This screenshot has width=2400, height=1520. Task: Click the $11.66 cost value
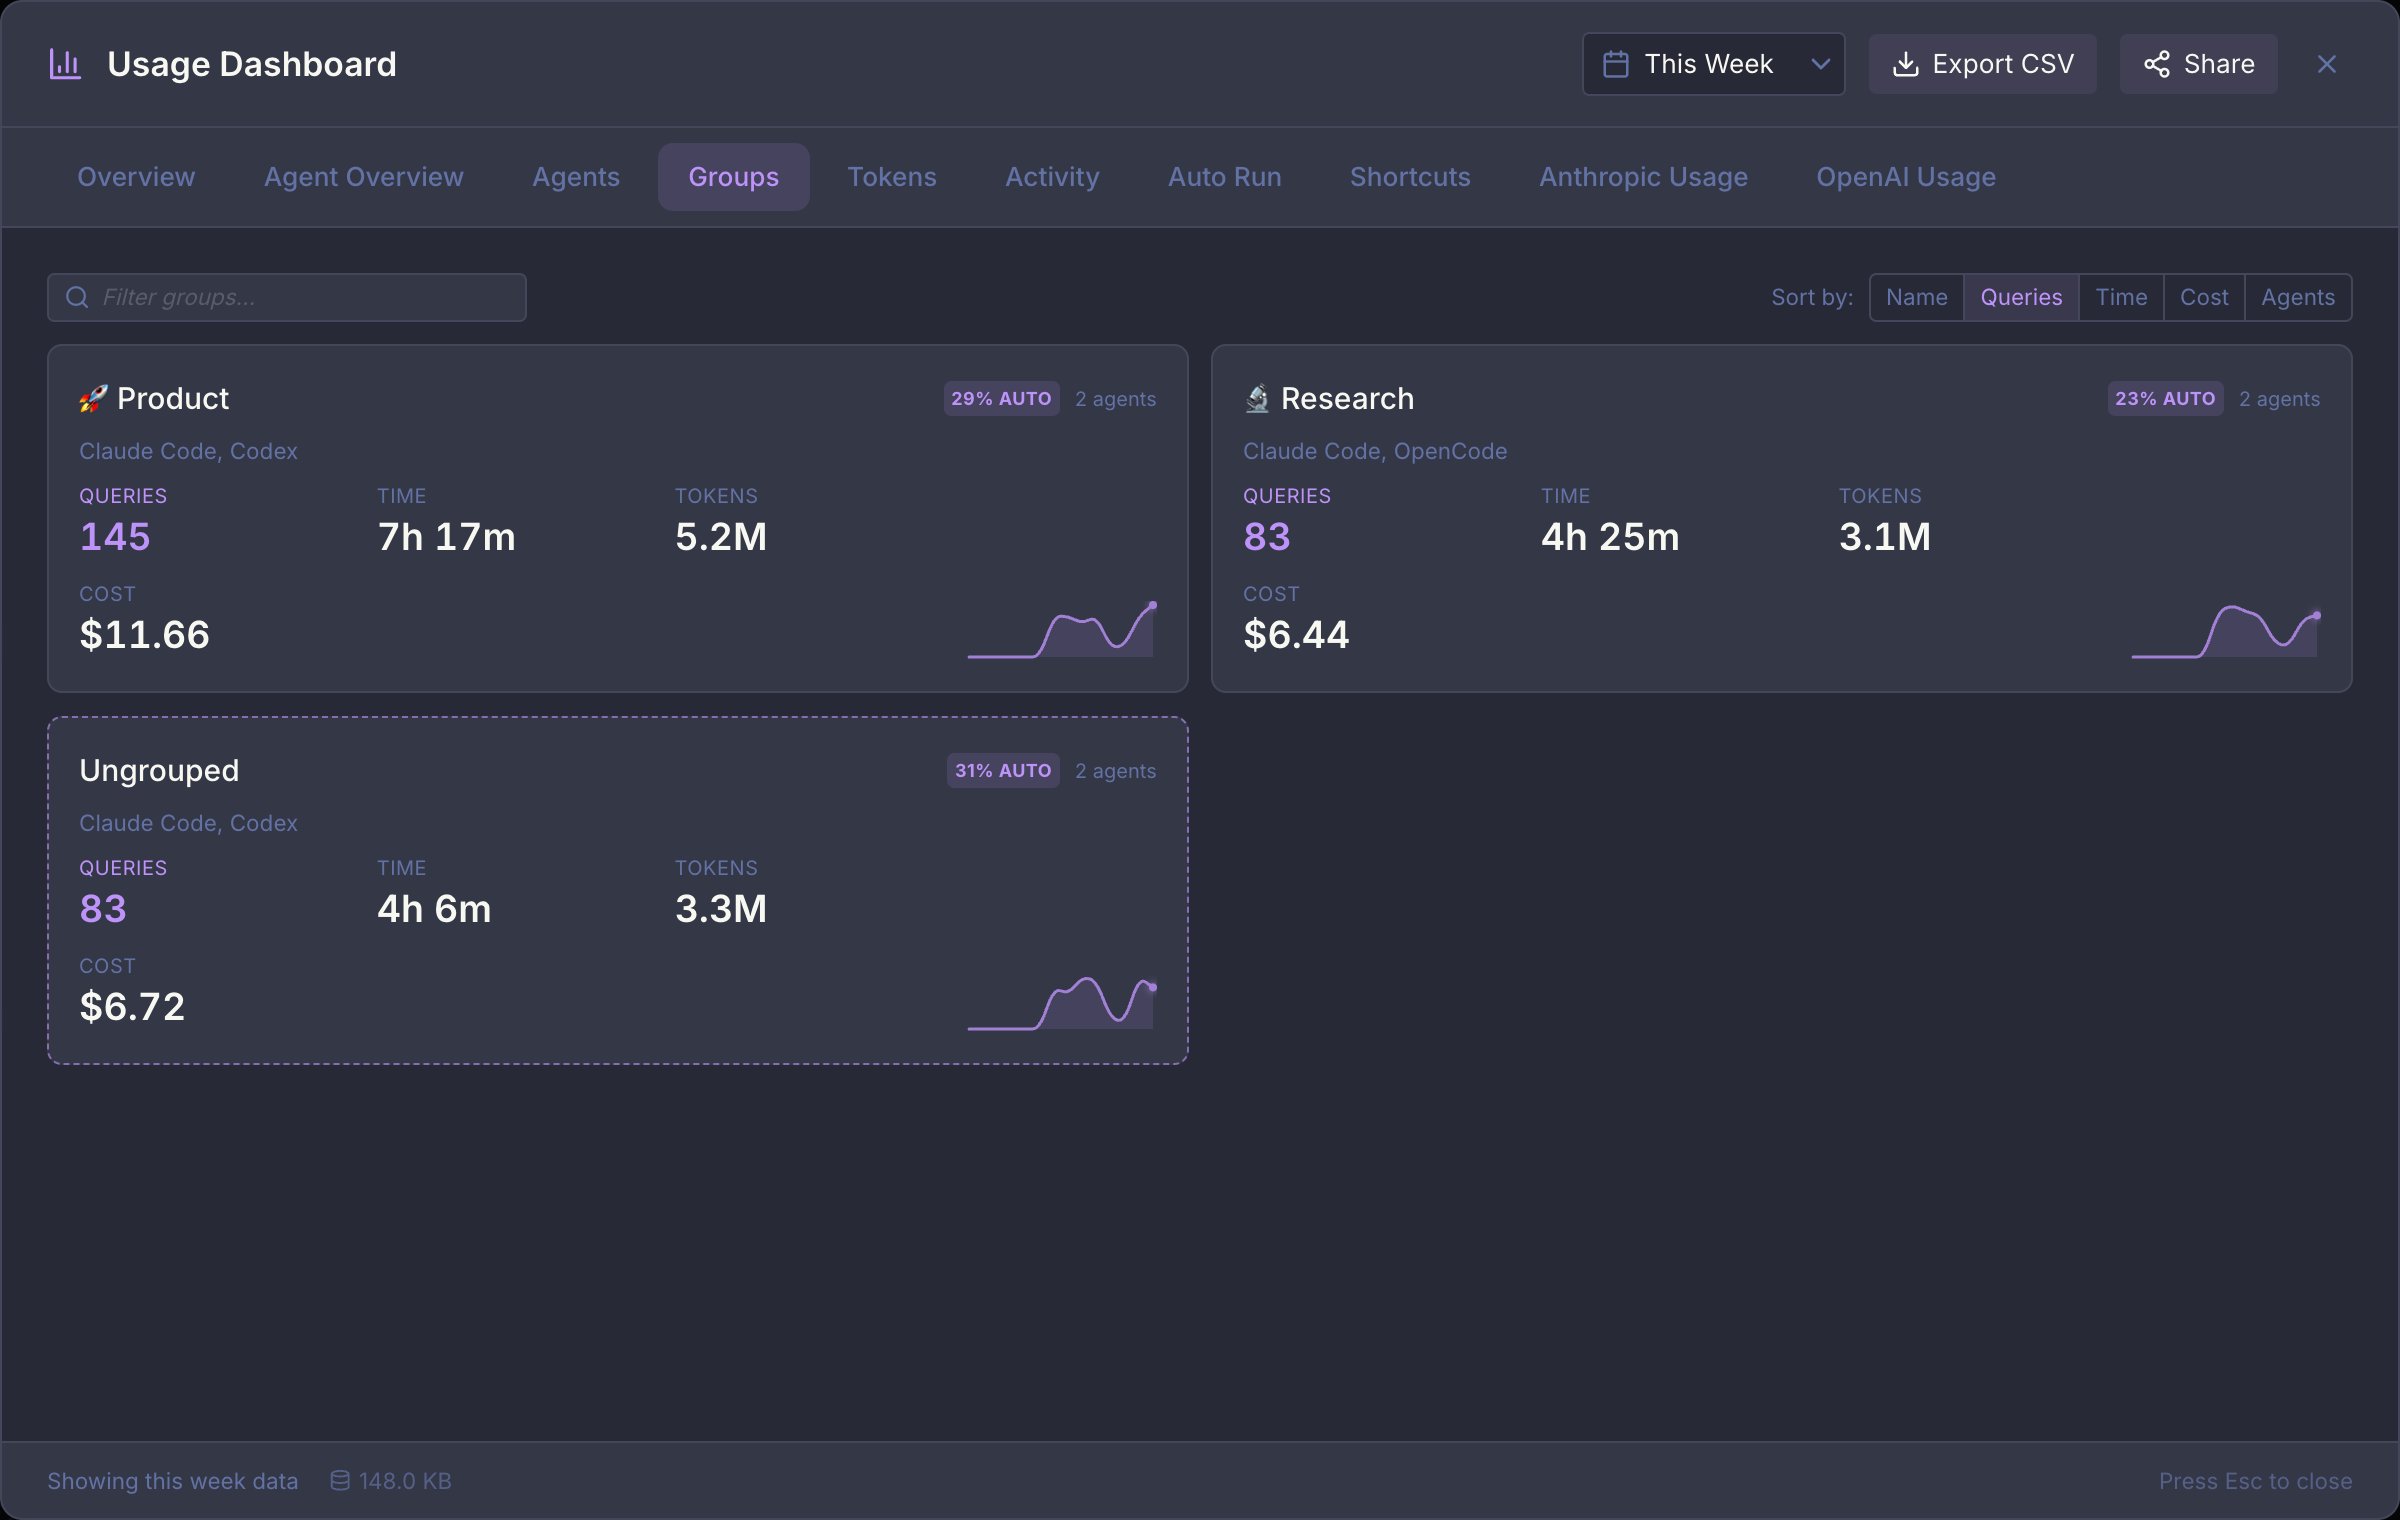tap(145, 635)
